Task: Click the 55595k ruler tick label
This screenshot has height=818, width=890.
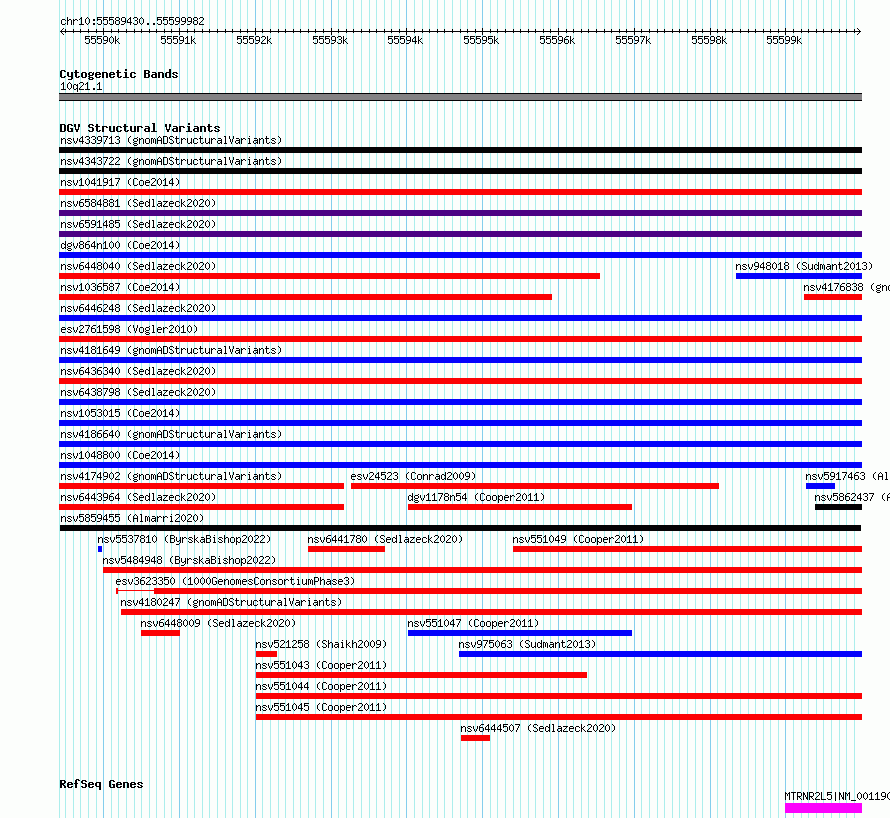Action: point(481,40)
